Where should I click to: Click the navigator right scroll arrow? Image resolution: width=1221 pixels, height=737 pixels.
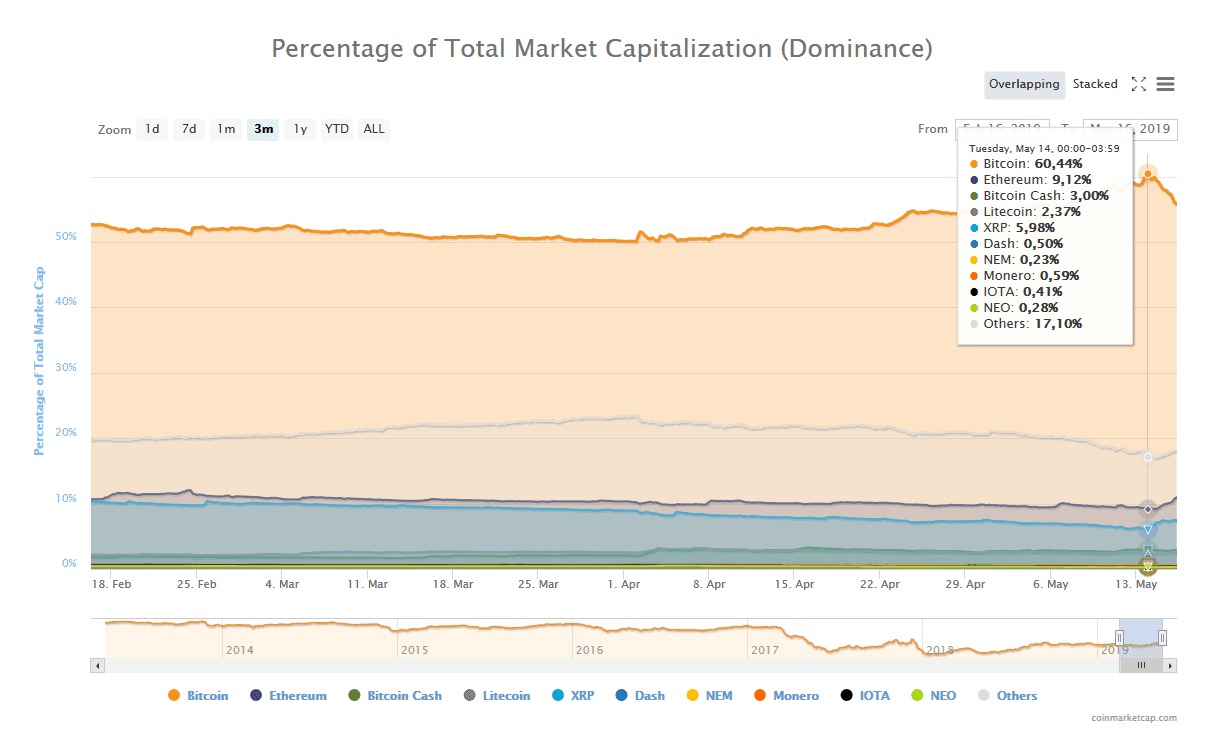tap(1170, 665)
